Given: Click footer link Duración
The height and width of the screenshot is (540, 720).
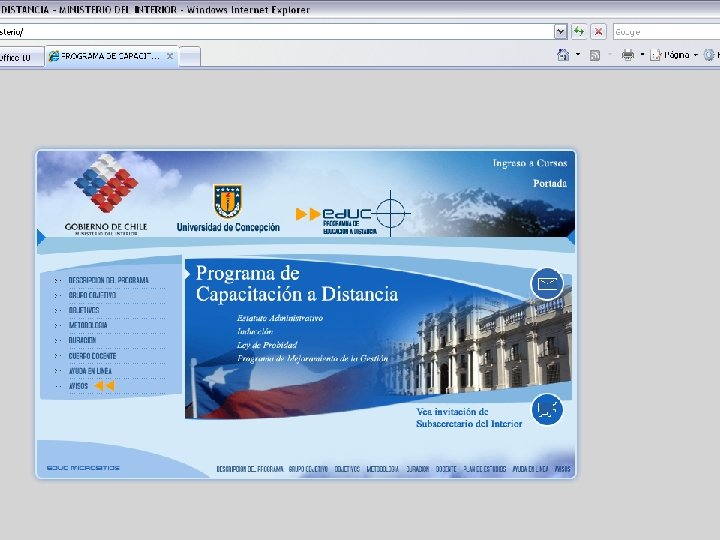Looking at the screenshot, I should [x=417, y=469].
